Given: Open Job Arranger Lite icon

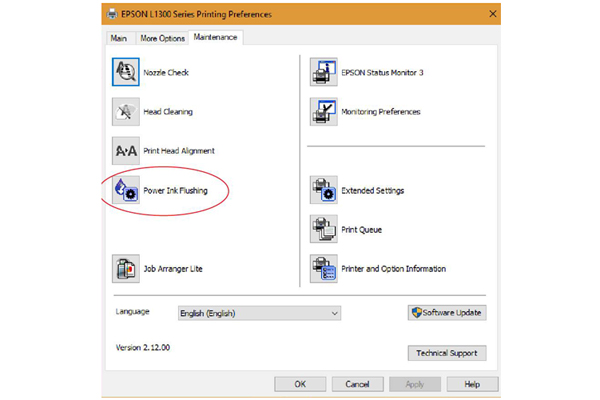Looking at the screenshot, I should [x=126, y=269].
